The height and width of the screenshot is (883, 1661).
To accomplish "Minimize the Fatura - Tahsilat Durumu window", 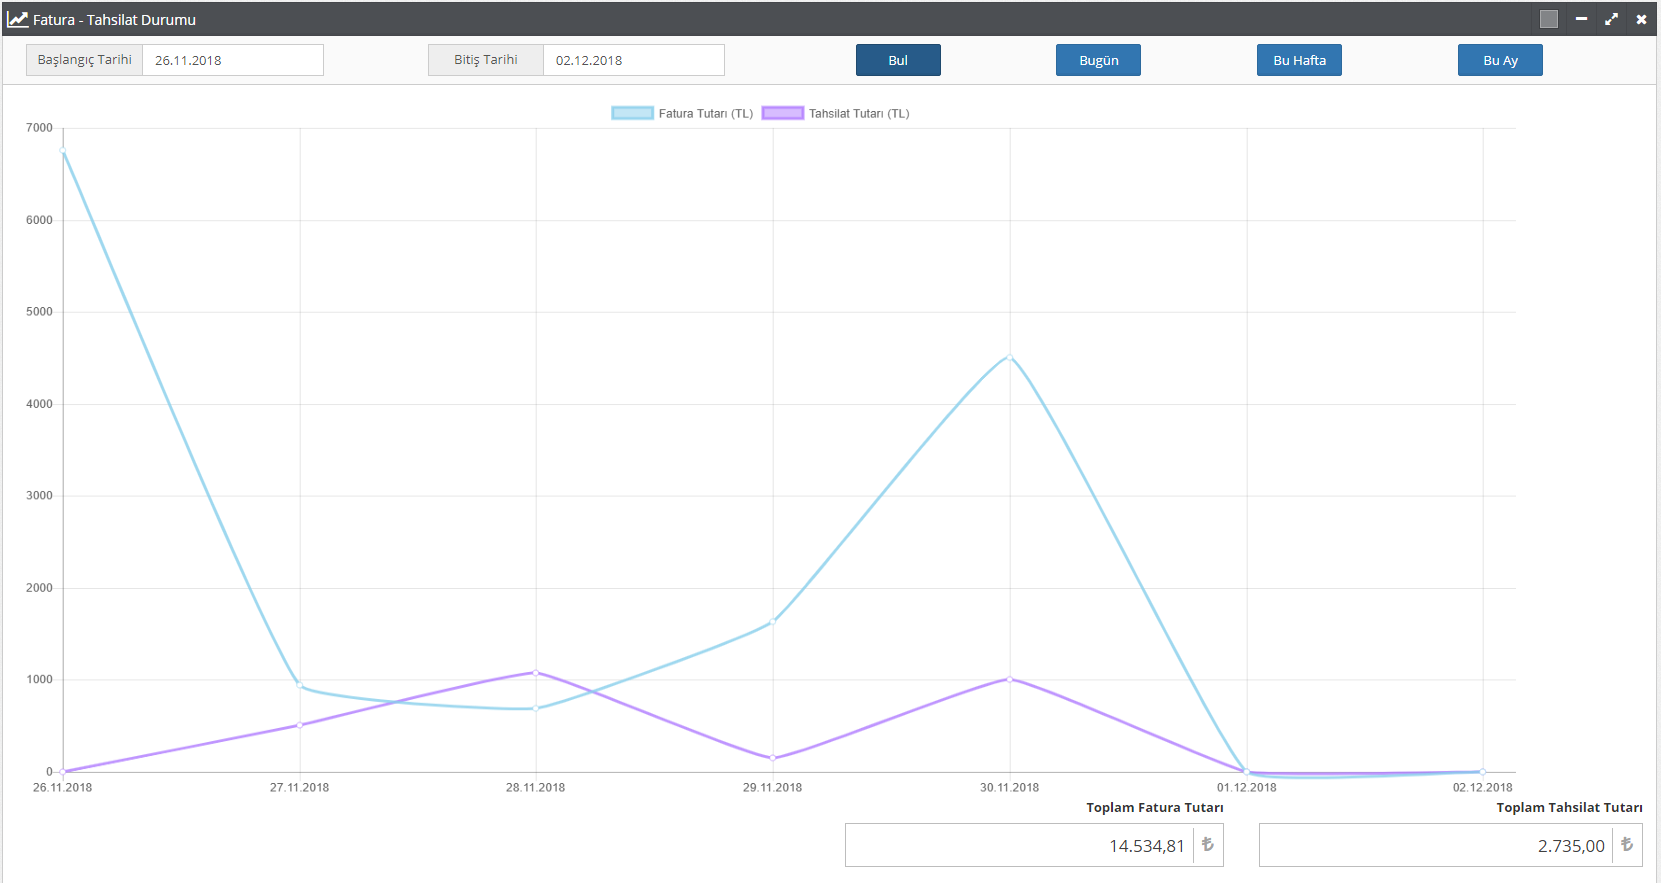I will [1581, 19].
